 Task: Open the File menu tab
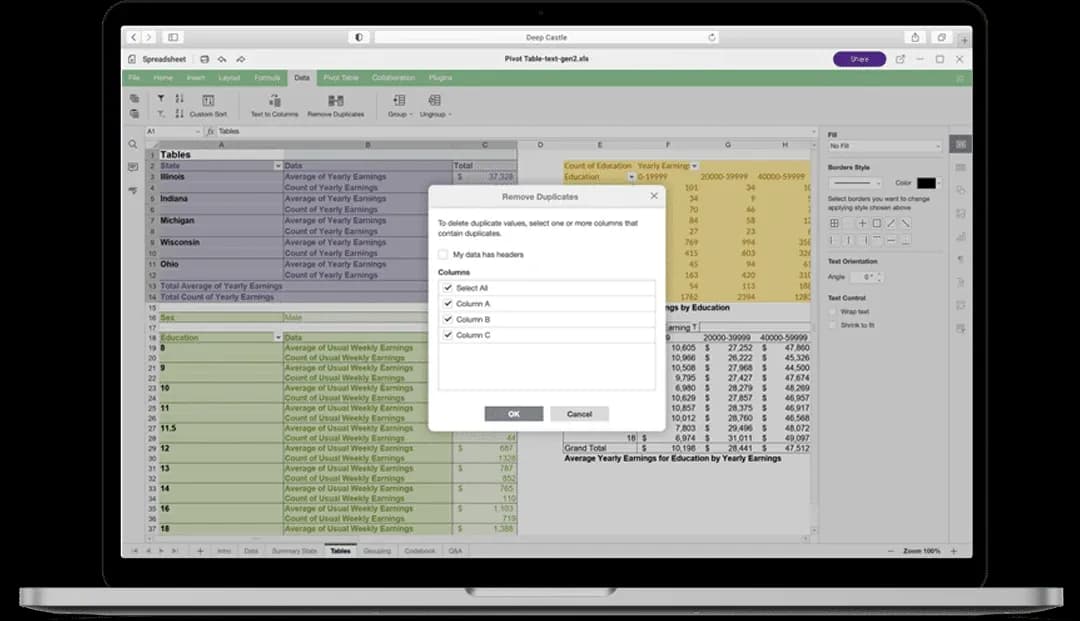pos(134,78)
